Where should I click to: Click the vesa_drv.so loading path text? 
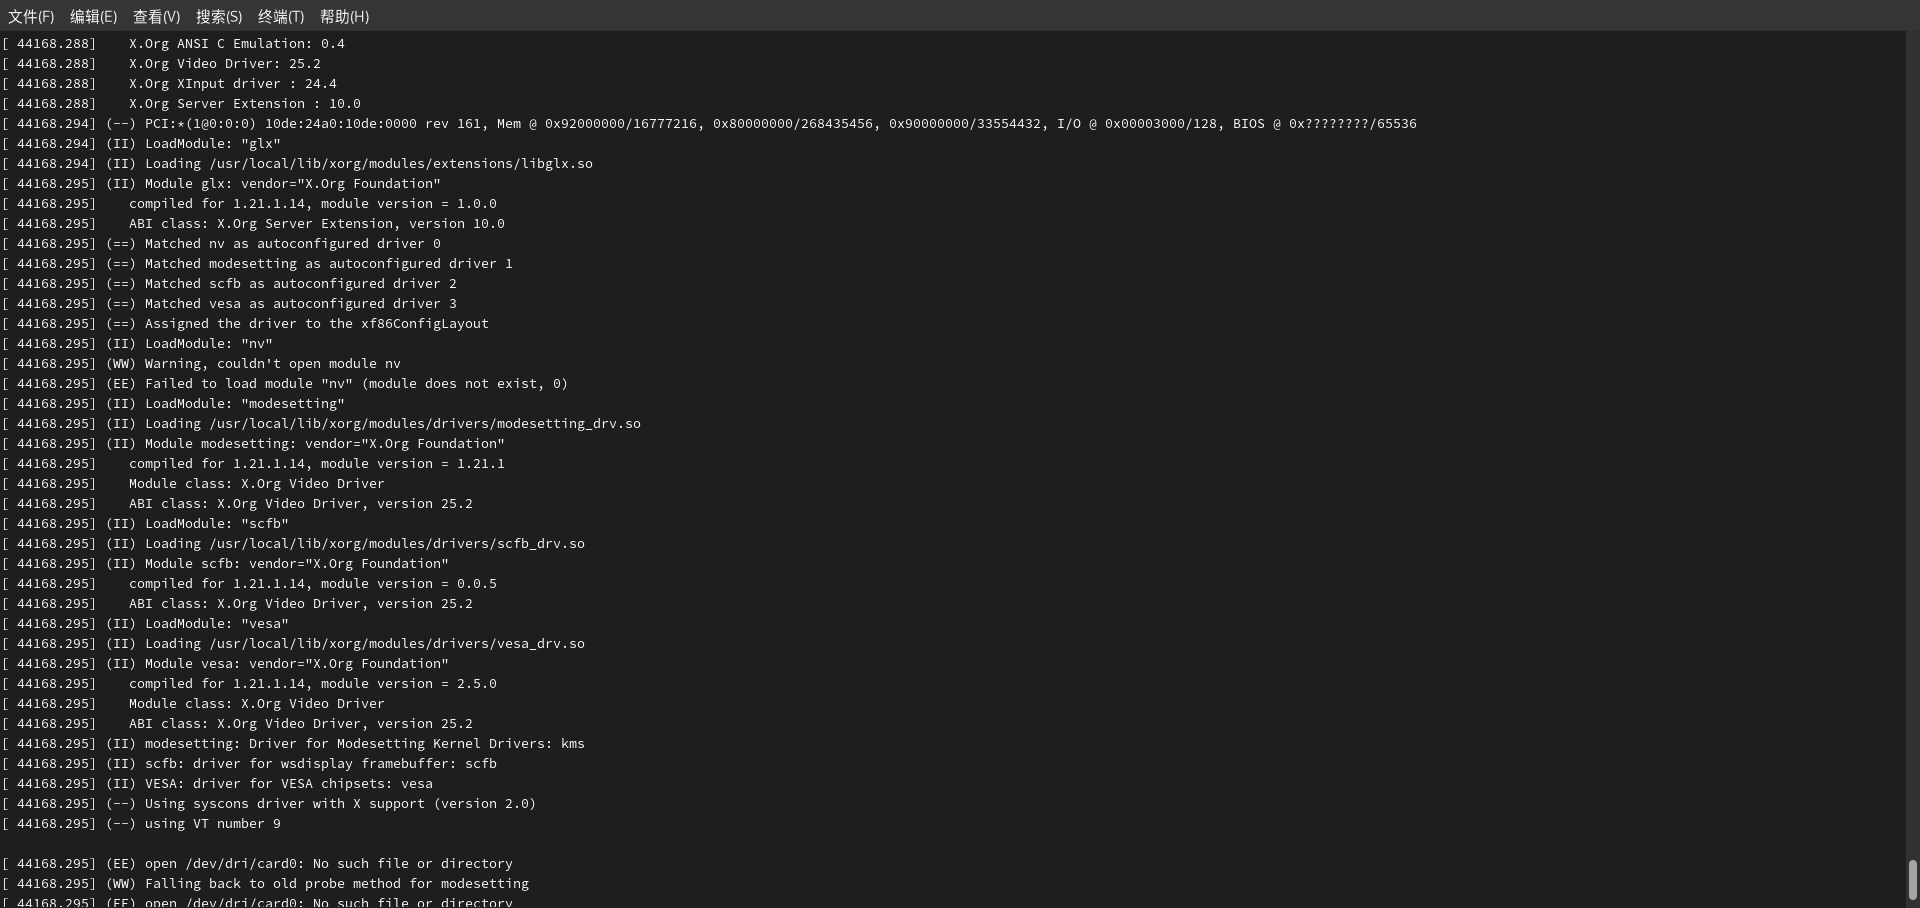[396, 644]
